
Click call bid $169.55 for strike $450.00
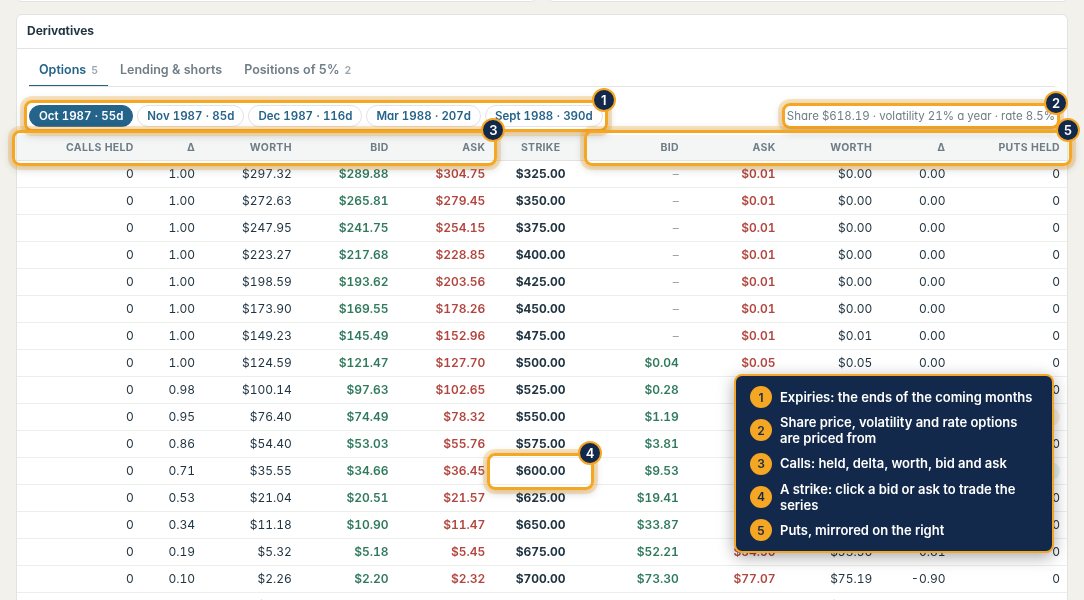tap(364, 308)
